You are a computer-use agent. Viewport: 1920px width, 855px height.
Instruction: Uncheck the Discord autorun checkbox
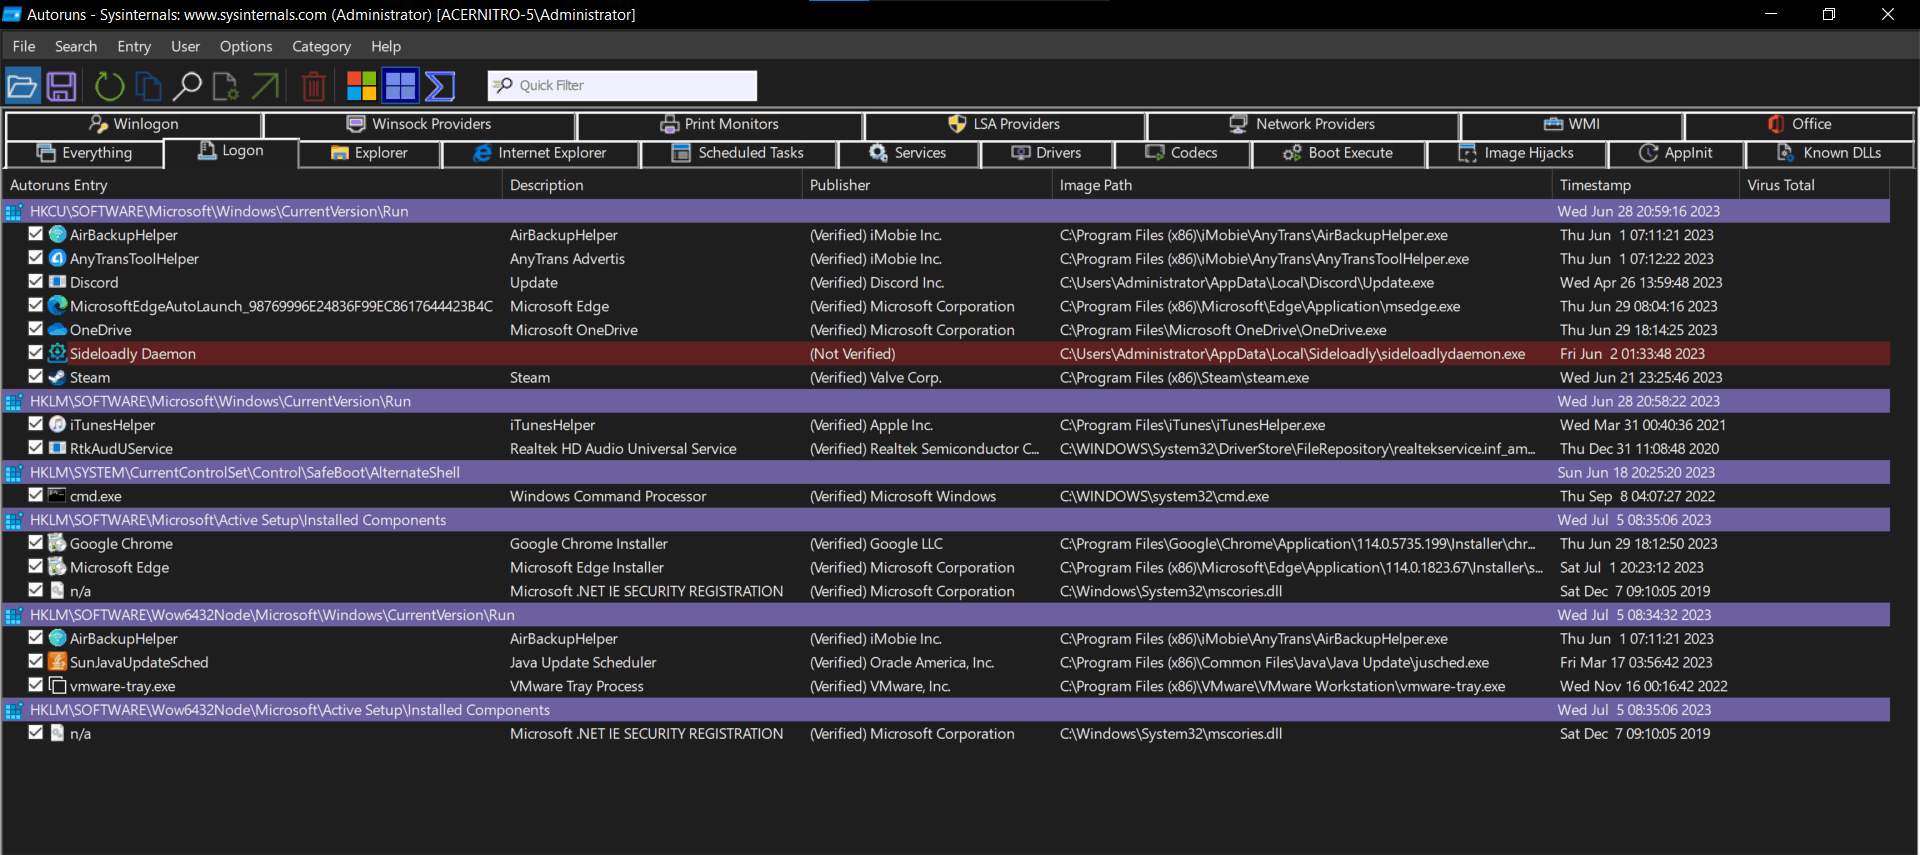click(x=36, y=281)
